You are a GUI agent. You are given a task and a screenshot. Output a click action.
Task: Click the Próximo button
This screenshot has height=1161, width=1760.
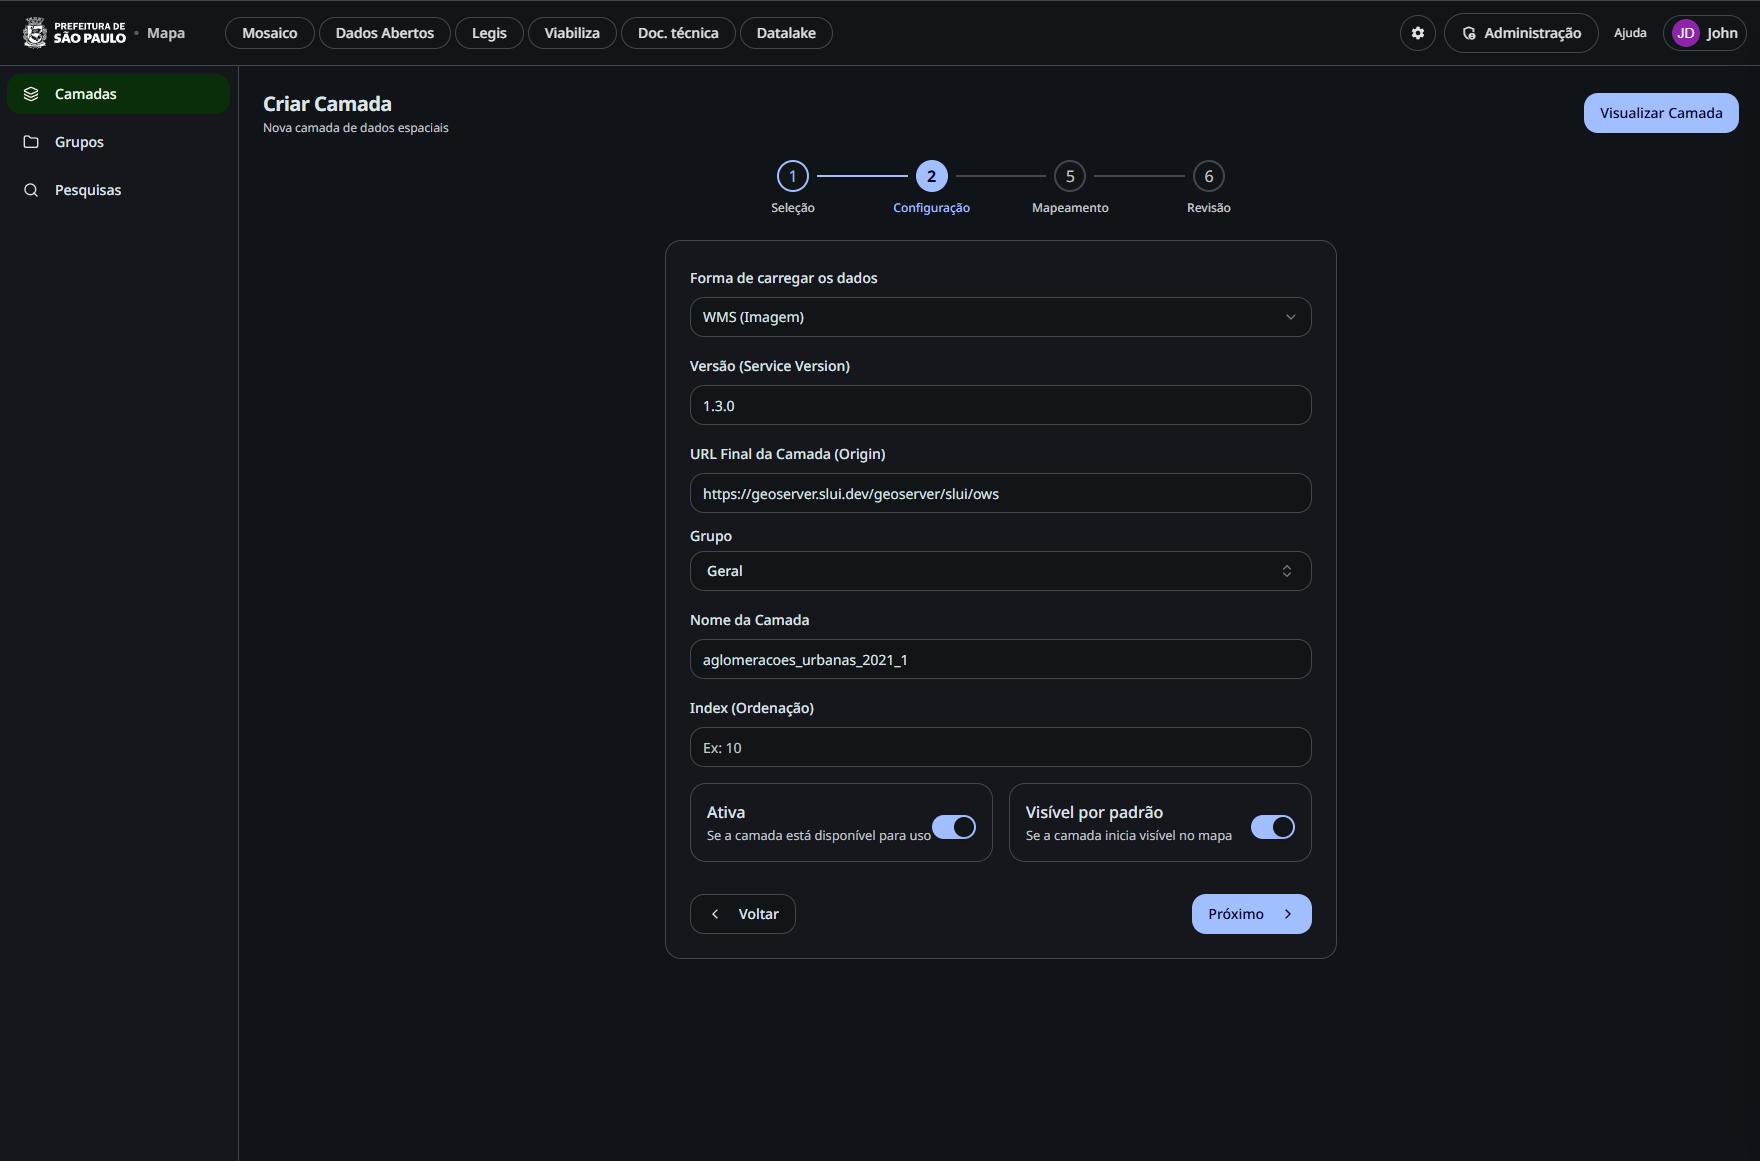(1251, 914)
